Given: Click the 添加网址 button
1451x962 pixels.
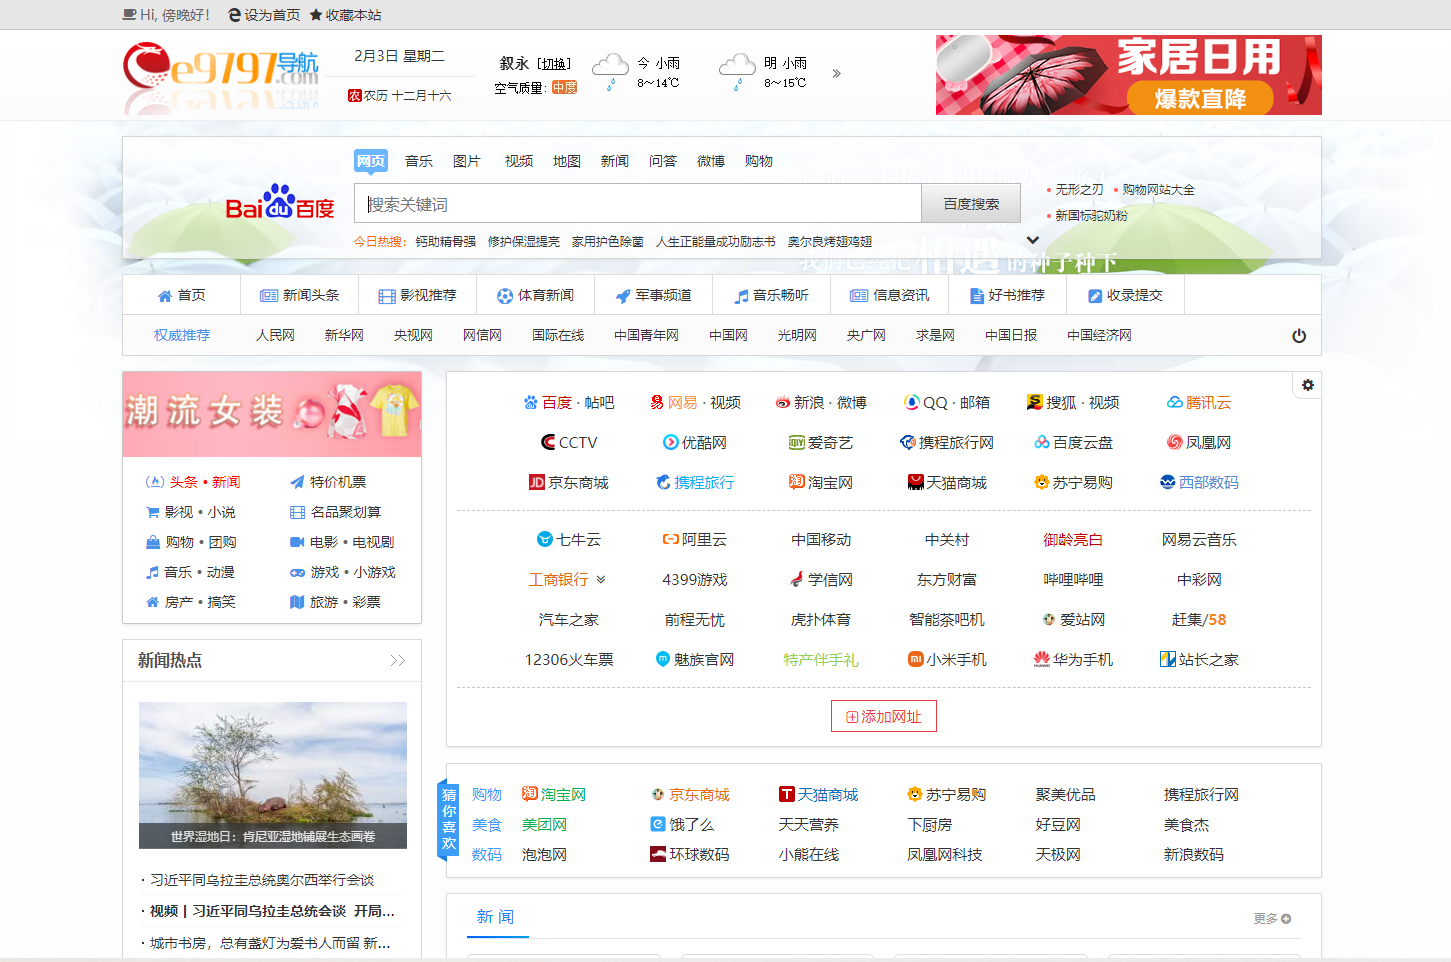Looking at the screenshot, I should (x=883, y=717).
